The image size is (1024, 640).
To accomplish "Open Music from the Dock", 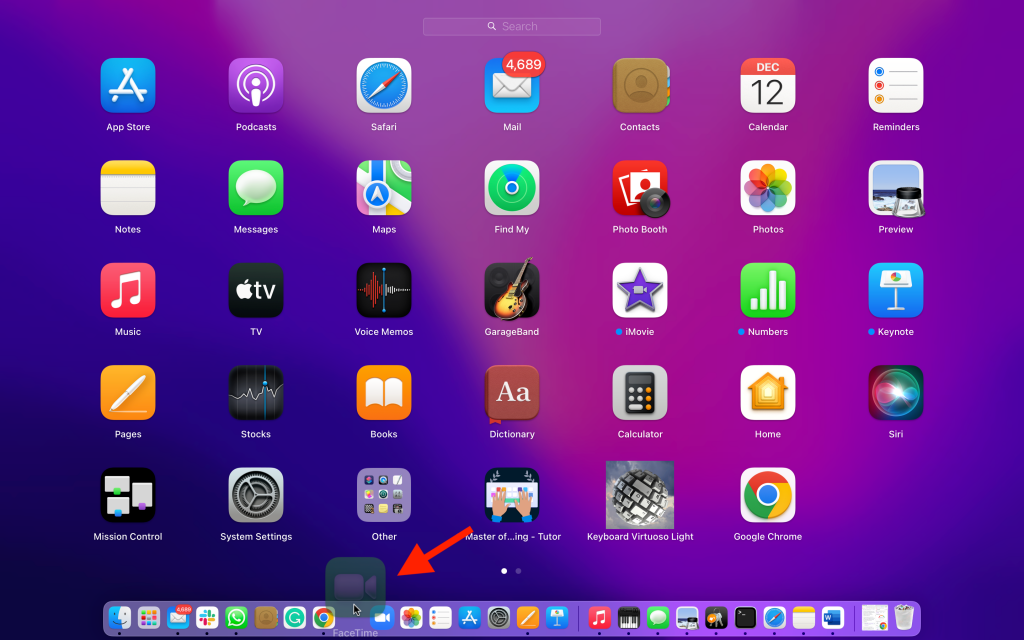I will 600,617.
